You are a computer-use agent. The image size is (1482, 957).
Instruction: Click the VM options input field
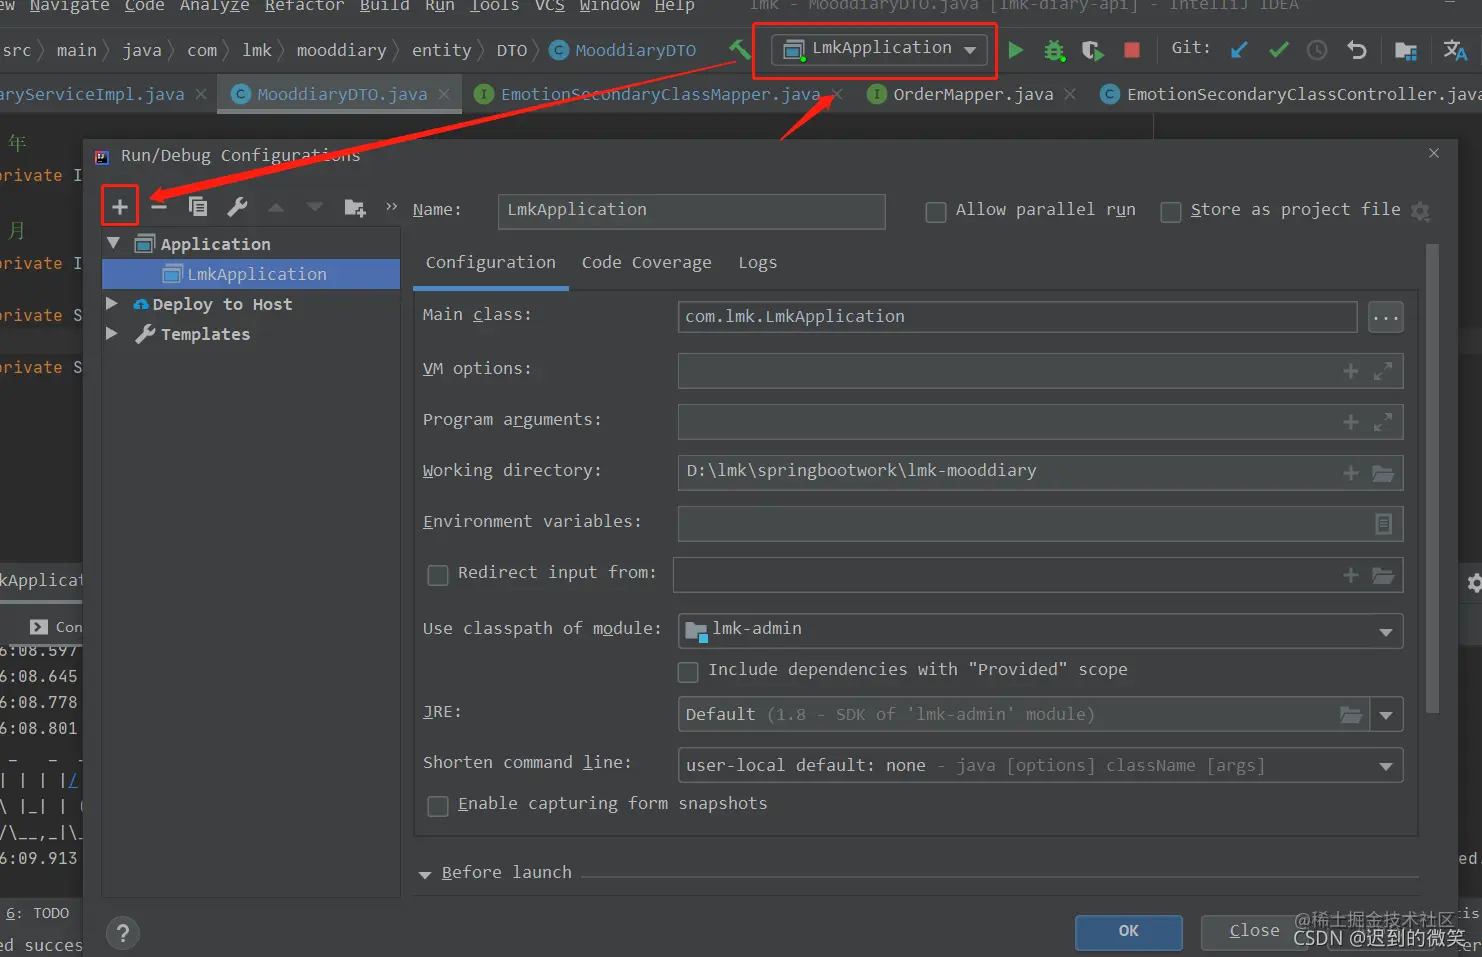point(1040,371)
